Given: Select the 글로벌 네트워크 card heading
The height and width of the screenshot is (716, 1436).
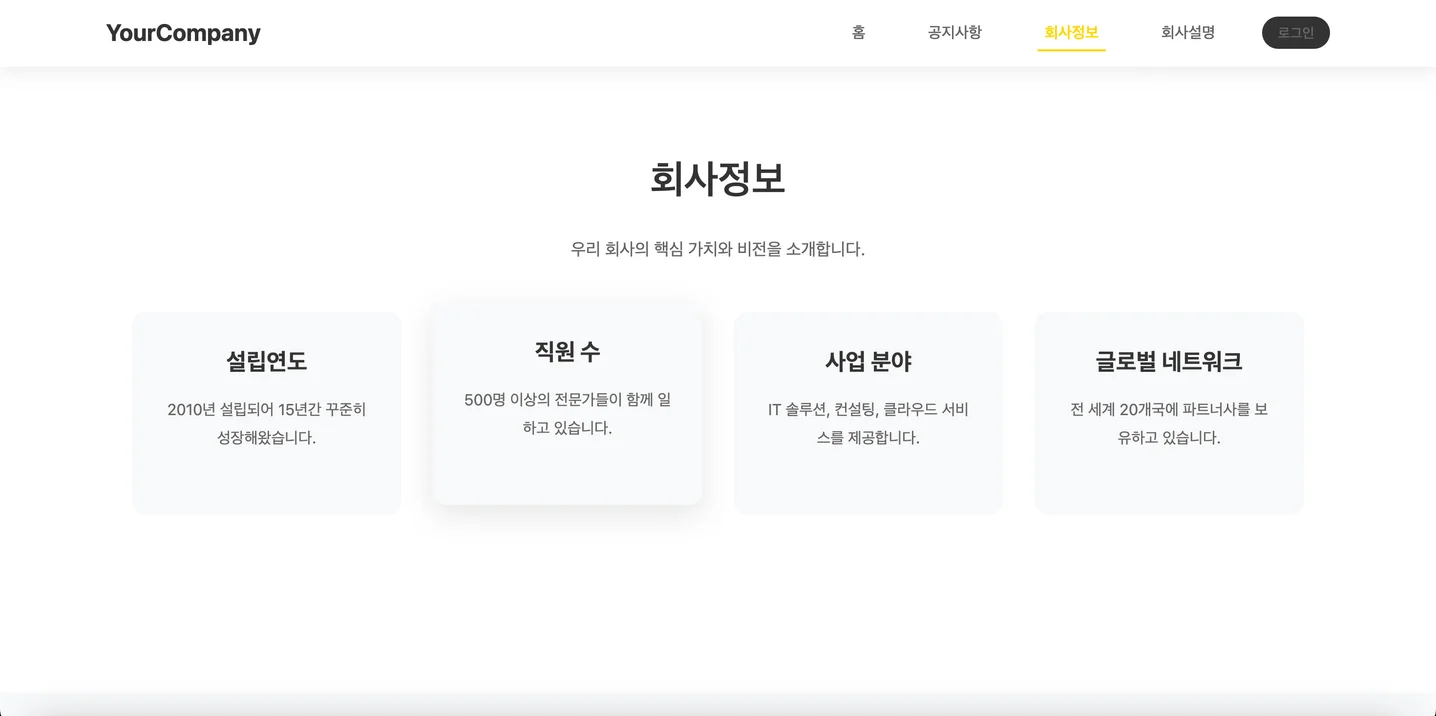Looking at the screenshot, I should (x=1169, y=361).
